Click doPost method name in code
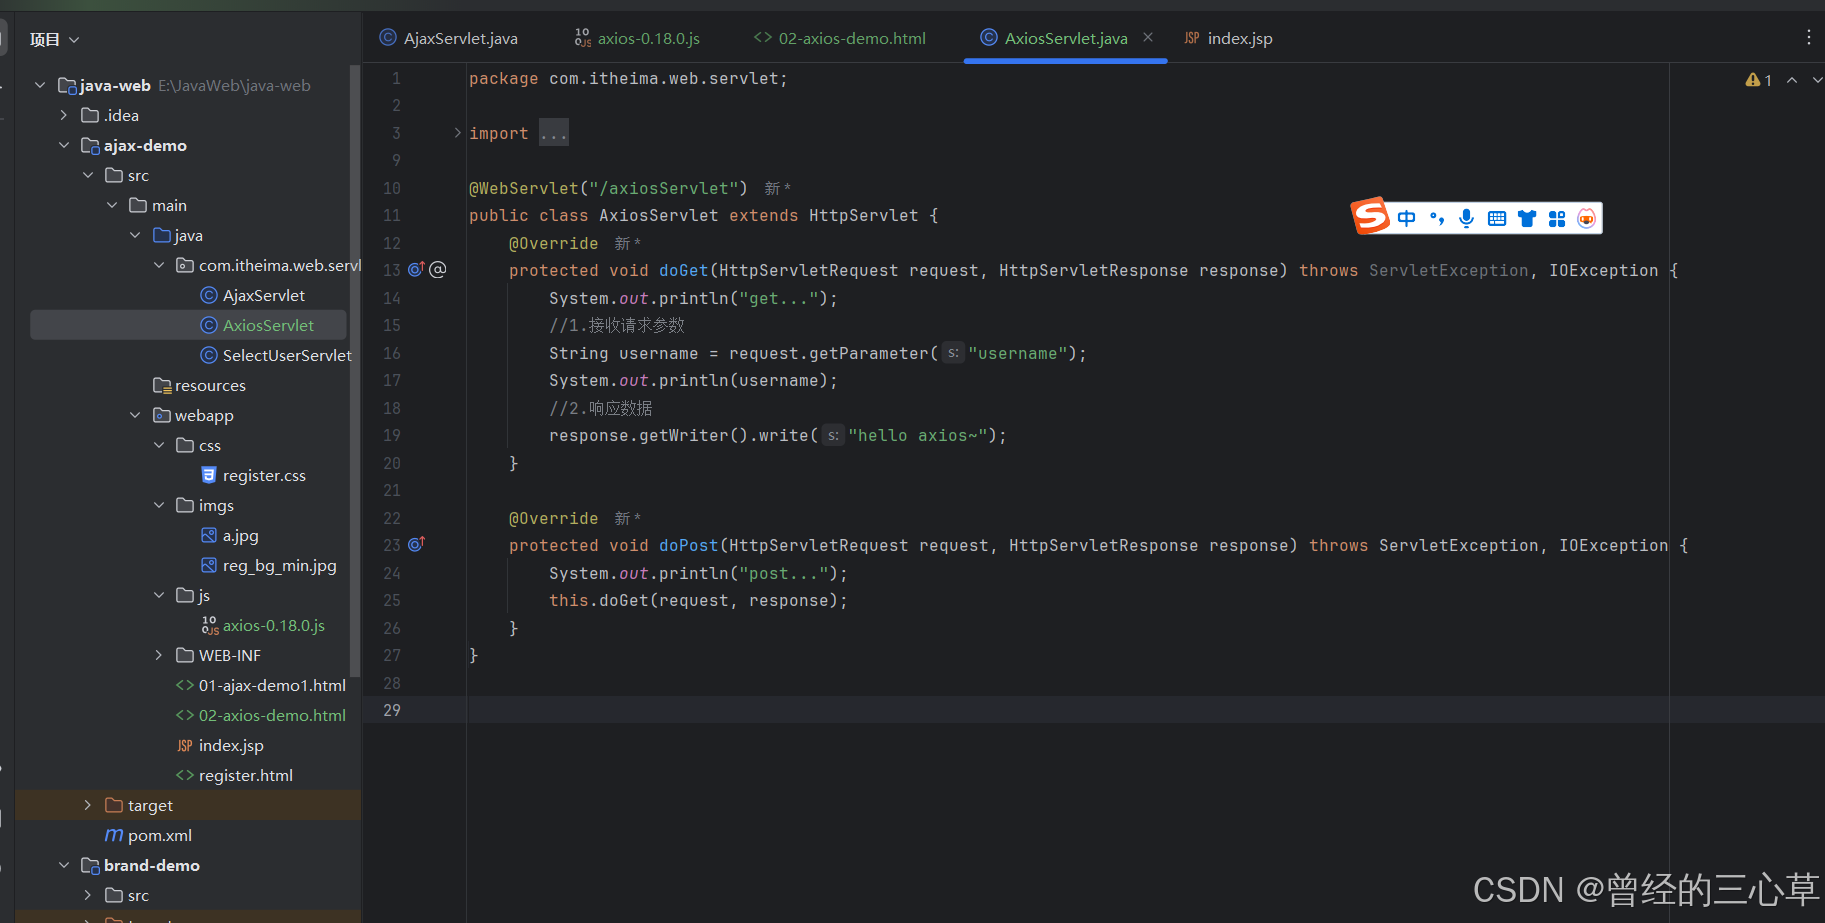The height and width of the screenshot is (923, 1825). (x=689, y=545)
